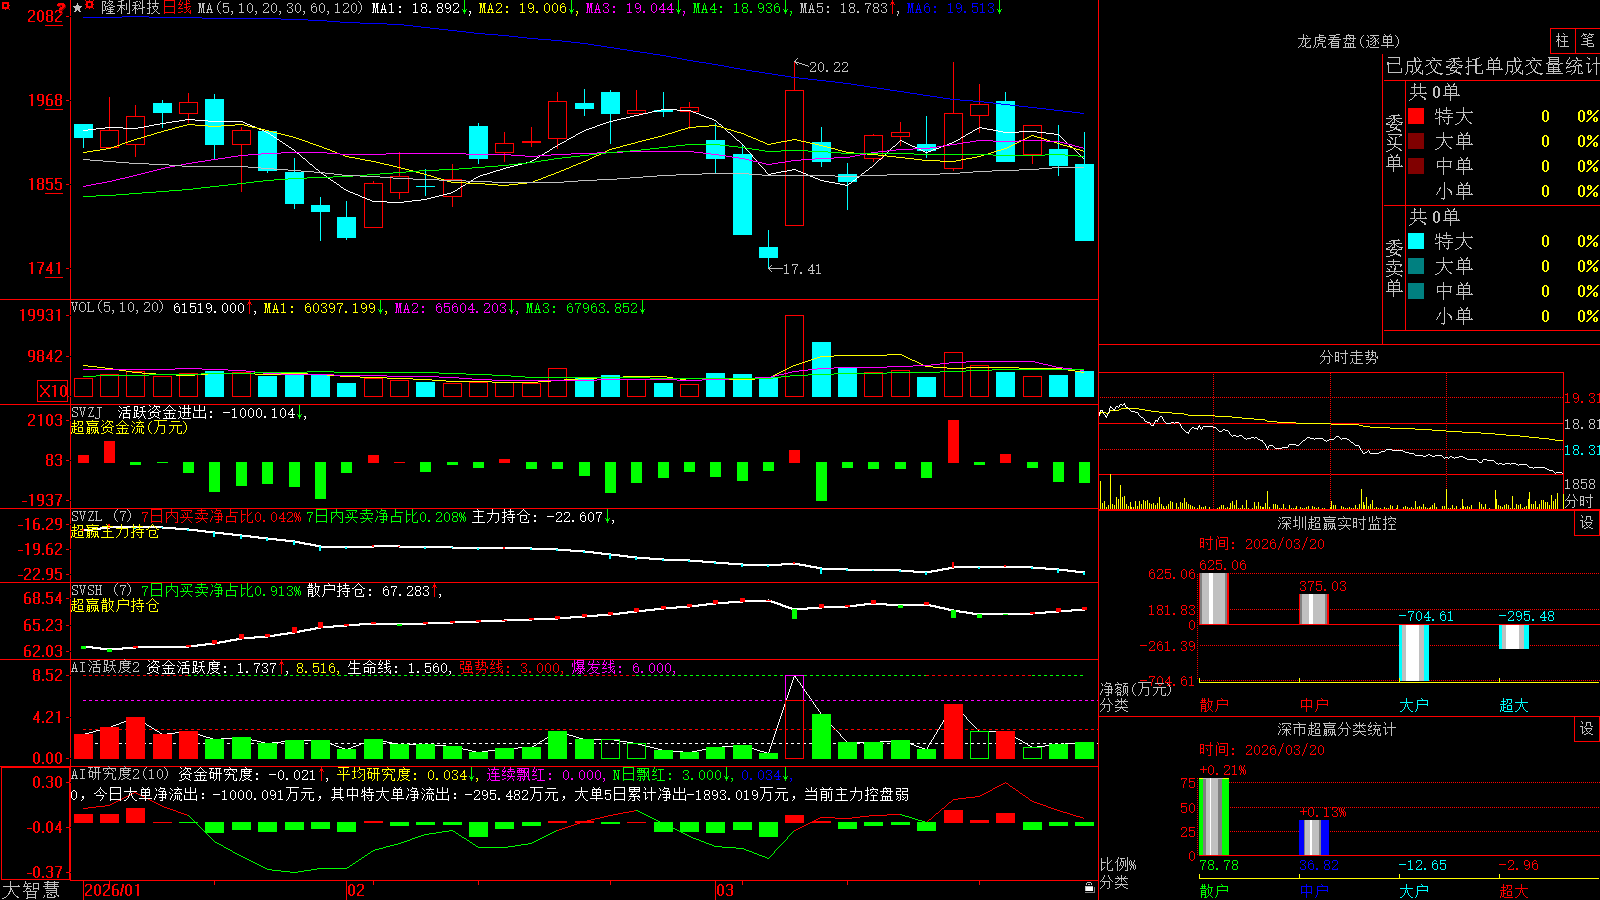Click the SVZJ indicator name
The image size is (1600, 900).
87,412
